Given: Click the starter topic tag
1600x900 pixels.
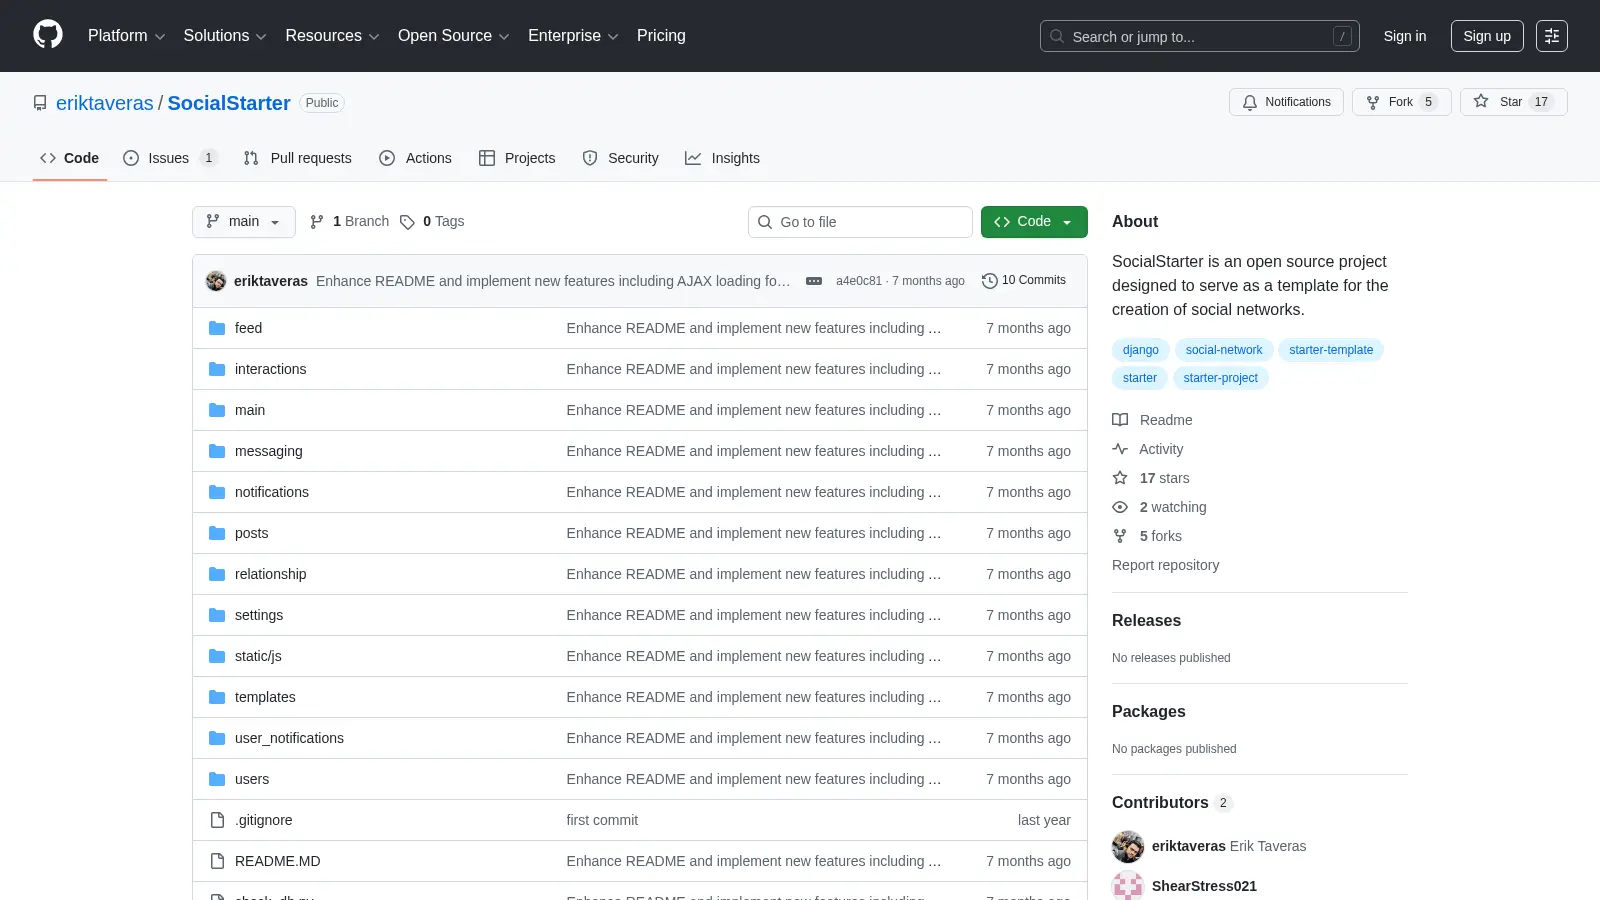Looking at the screenshot, I should [1139, 378].
